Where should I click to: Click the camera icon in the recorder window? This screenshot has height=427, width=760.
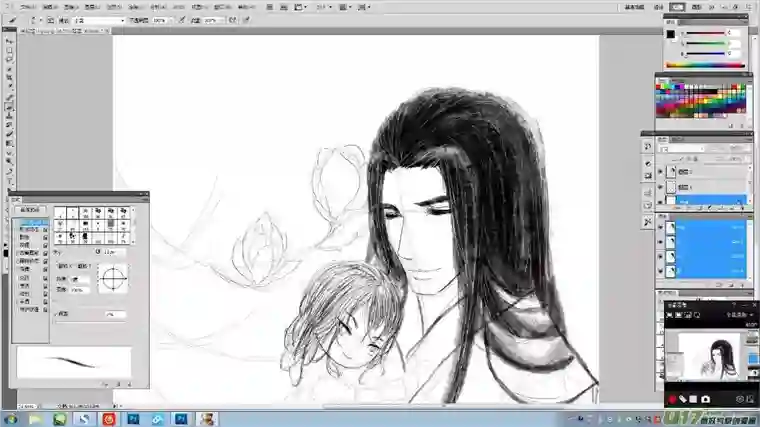pos(706,399)
